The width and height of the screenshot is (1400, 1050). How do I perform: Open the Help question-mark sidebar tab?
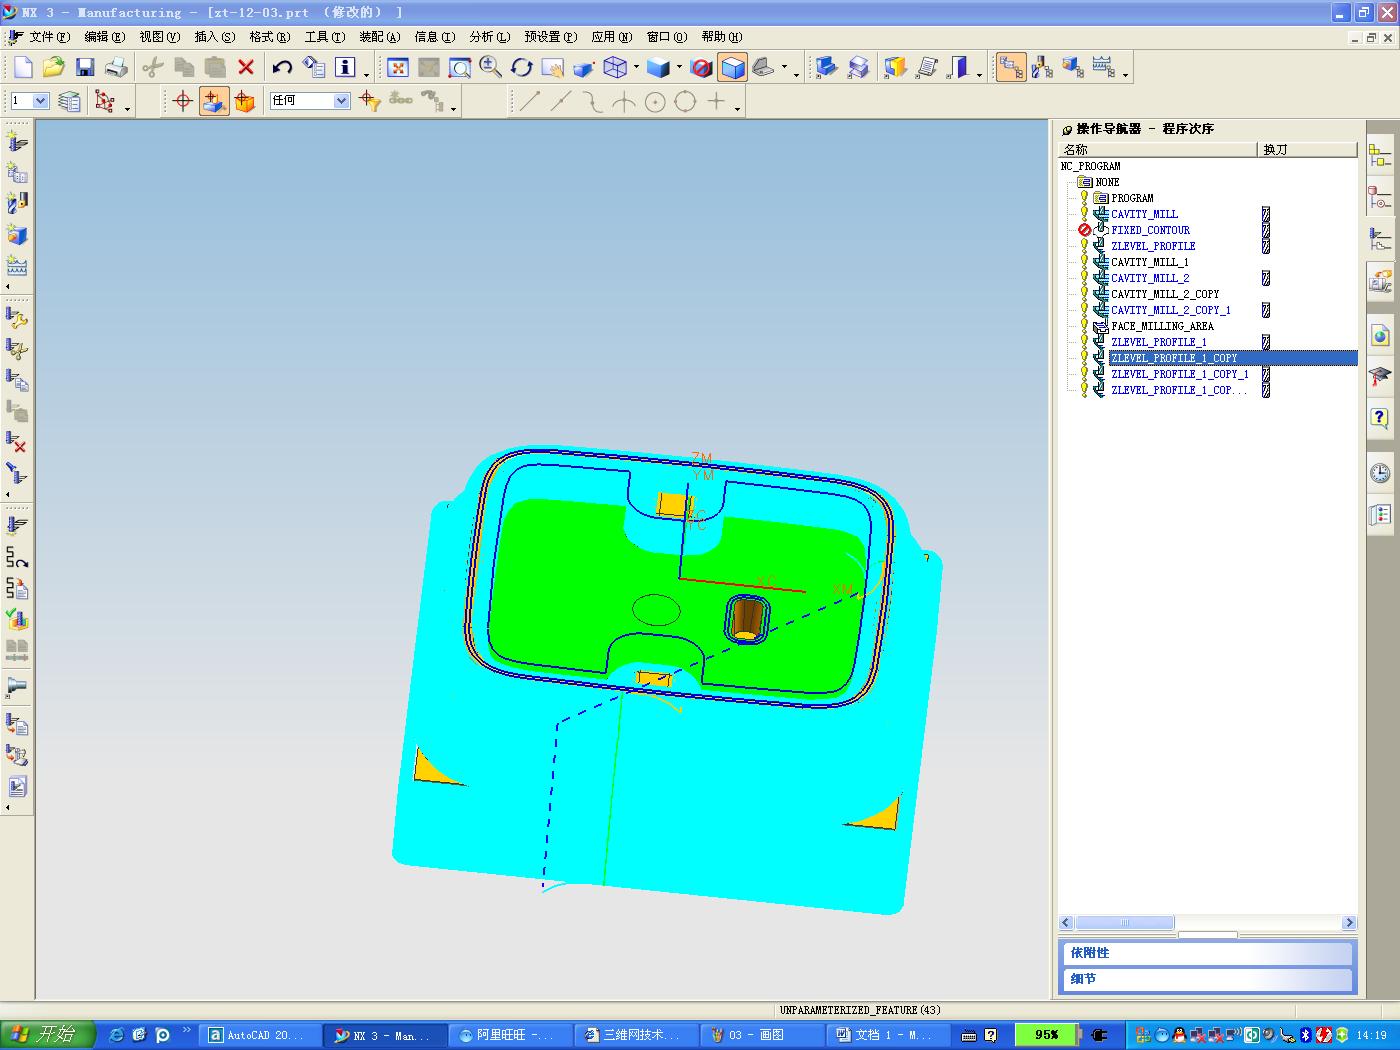coord(1380,418)
